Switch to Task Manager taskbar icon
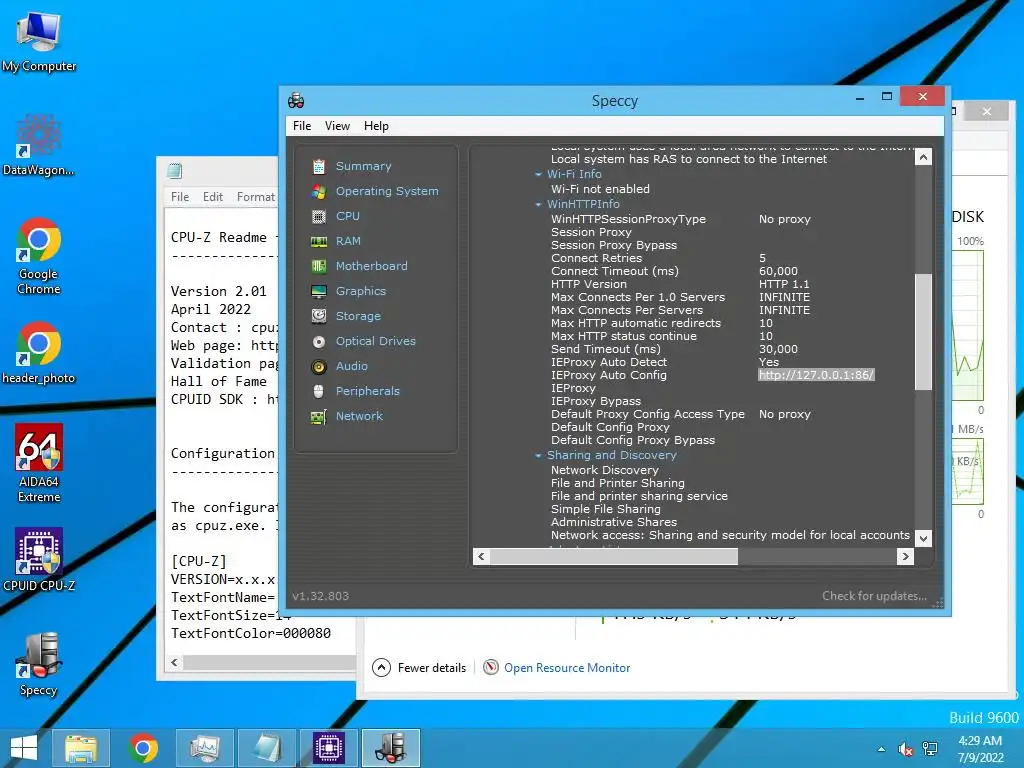The width and height of the screenshot is (1024, 768). (205, 748)
